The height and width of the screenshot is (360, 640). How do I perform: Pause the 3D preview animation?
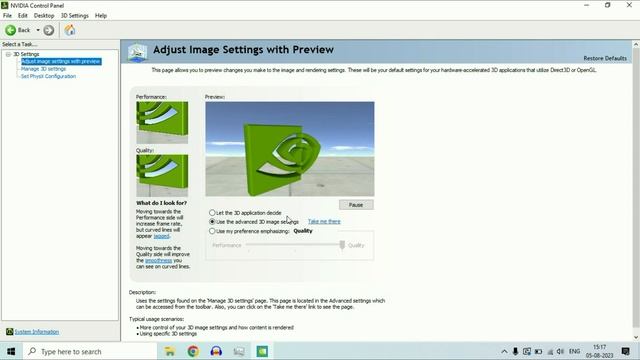(356, 204)
